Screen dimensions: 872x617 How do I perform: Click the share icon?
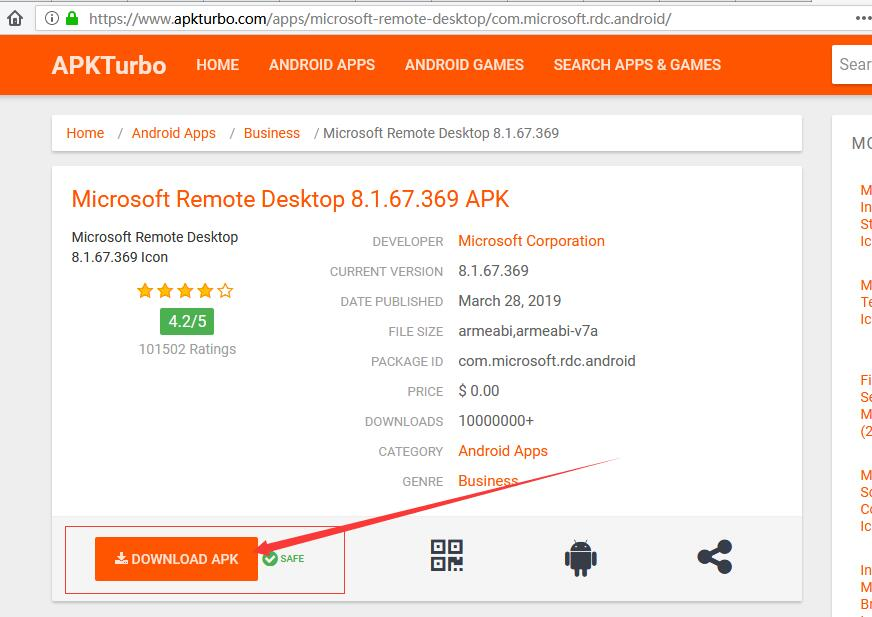point(715,556)
